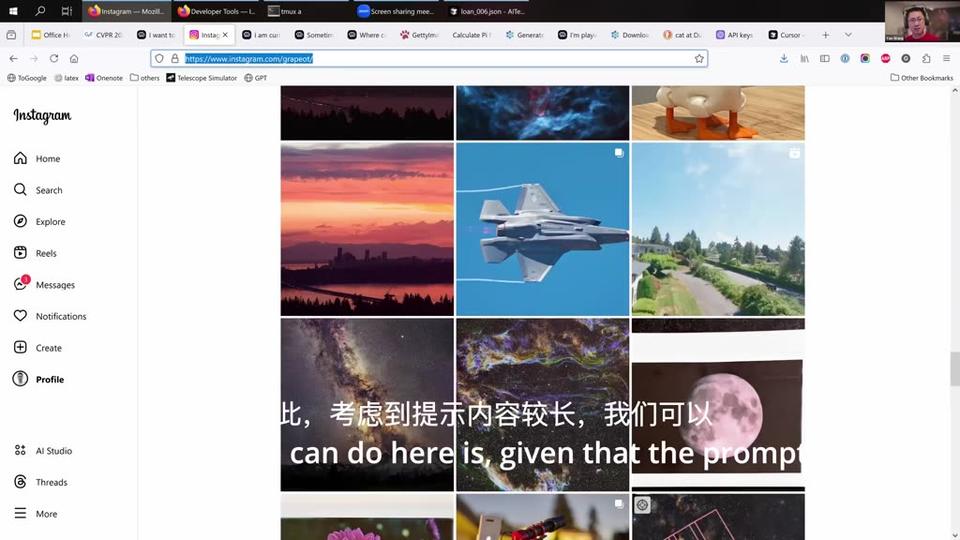Toggle the Firefox sidebar view
Screen dimensions: 960x540
(825, 59)
